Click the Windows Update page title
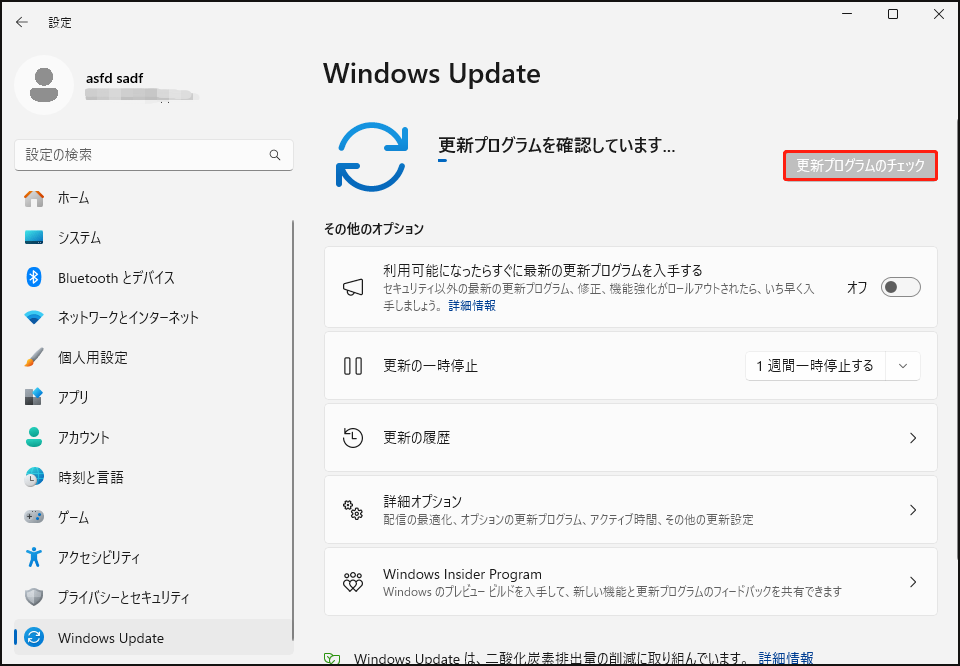 coord(432,73)
